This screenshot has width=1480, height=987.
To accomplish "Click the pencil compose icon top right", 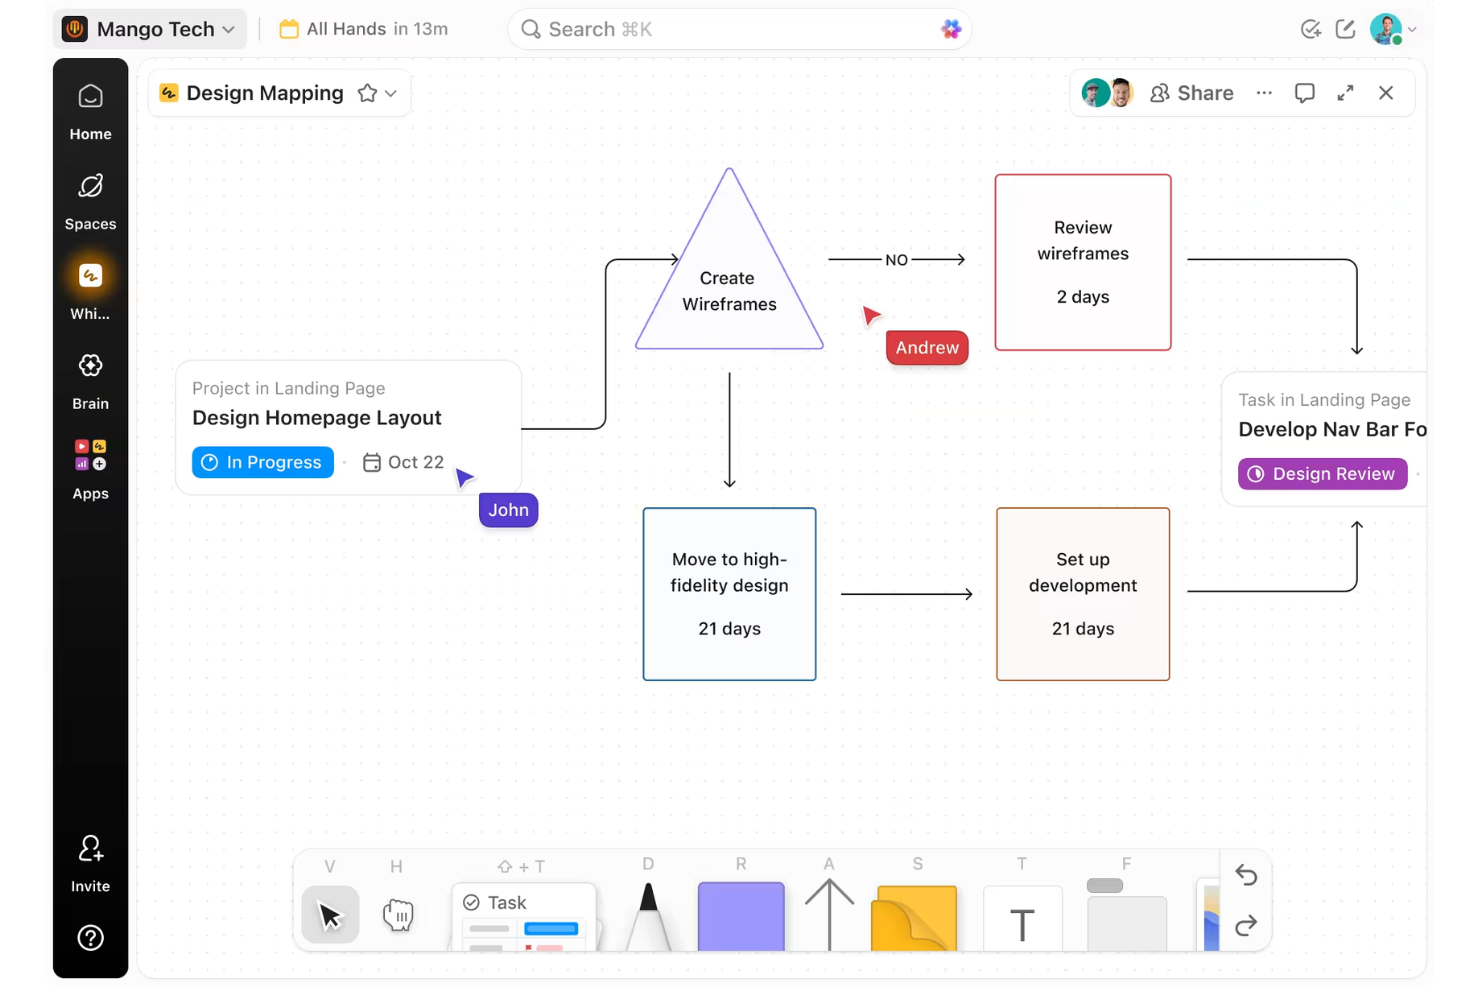I will [x=1345, y=29].
